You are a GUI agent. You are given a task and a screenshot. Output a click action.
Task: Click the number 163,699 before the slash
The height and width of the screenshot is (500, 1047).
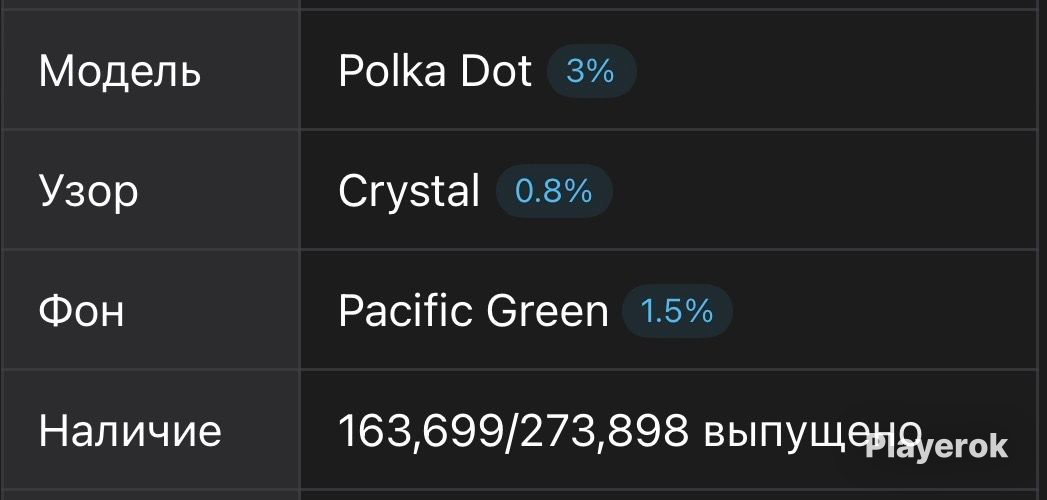(421, 431)
